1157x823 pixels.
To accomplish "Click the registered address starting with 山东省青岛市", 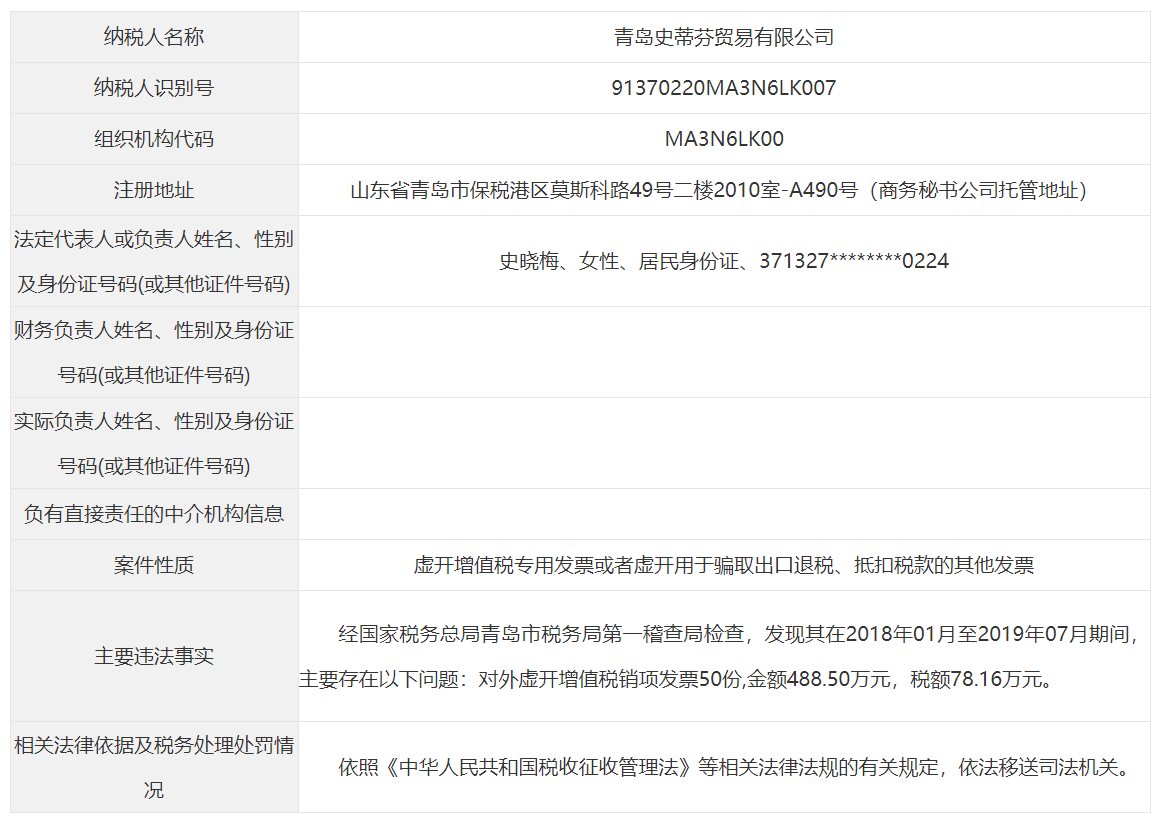I will pos(717,190).
